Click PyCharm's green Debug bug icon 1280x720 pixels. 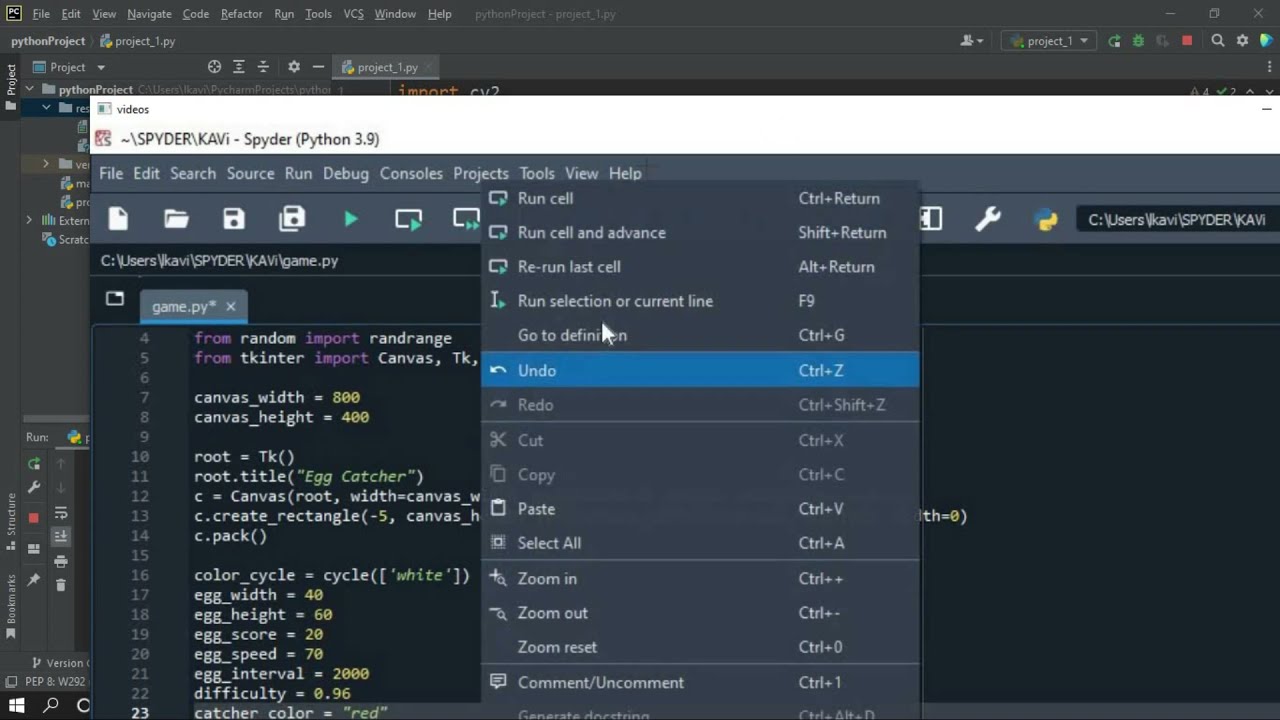[1138, 41]
